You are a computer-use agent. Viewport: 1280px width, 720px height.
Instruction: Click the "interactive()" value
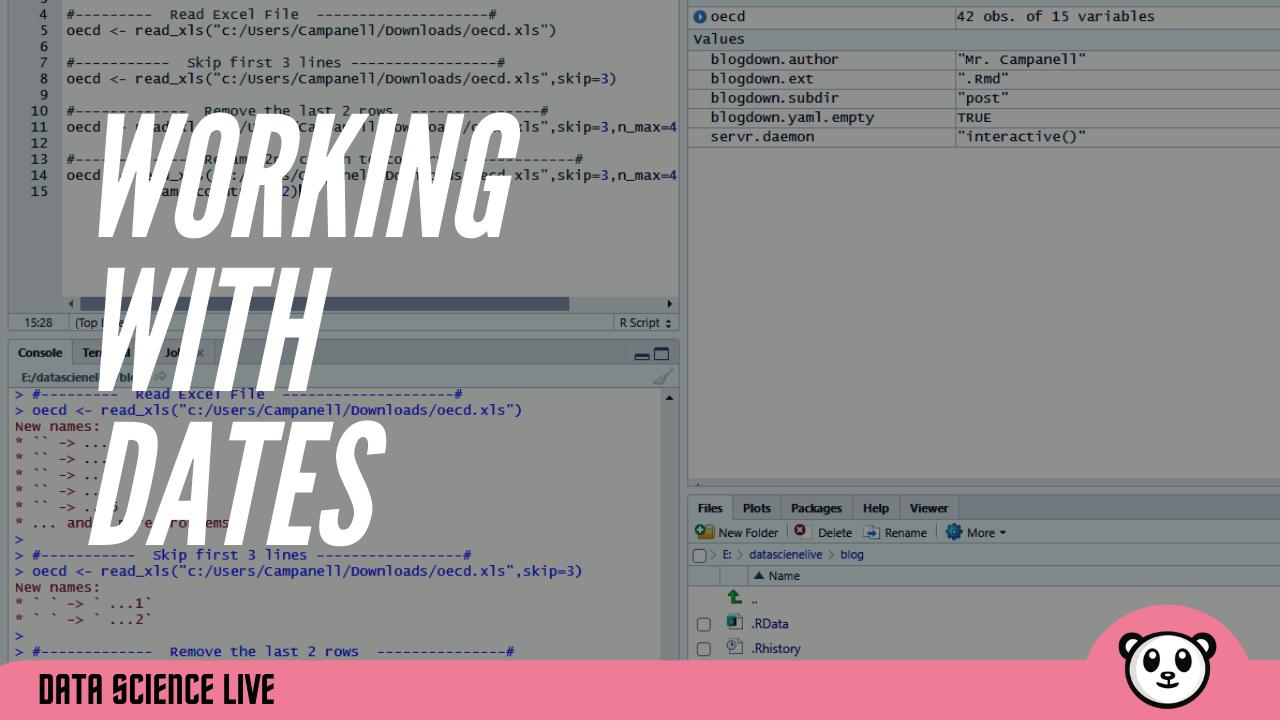tap(1021, 136)
